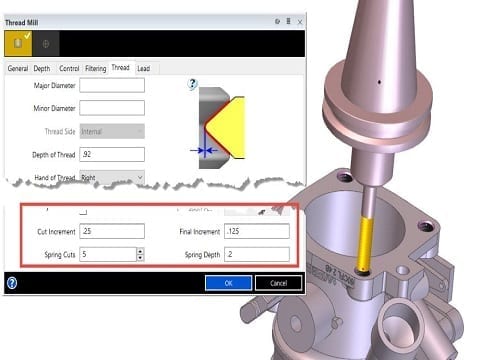Click the Cancel button
Image resolution: width=480 pixels, height=360 pixels.
(x=279, y=283)
